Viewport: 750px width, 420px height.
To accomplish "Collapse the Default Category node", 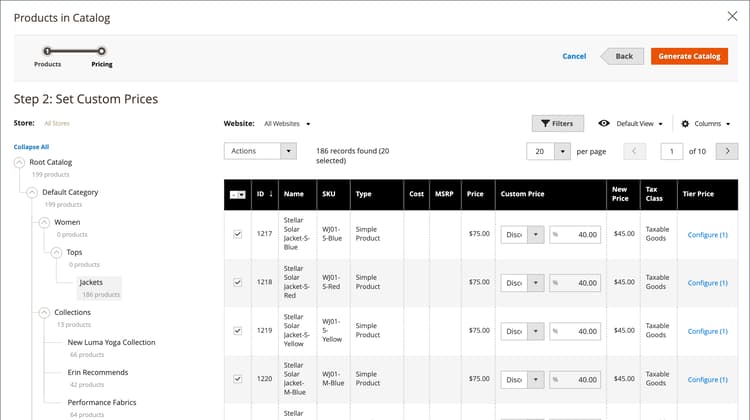I will coord(32,192).
